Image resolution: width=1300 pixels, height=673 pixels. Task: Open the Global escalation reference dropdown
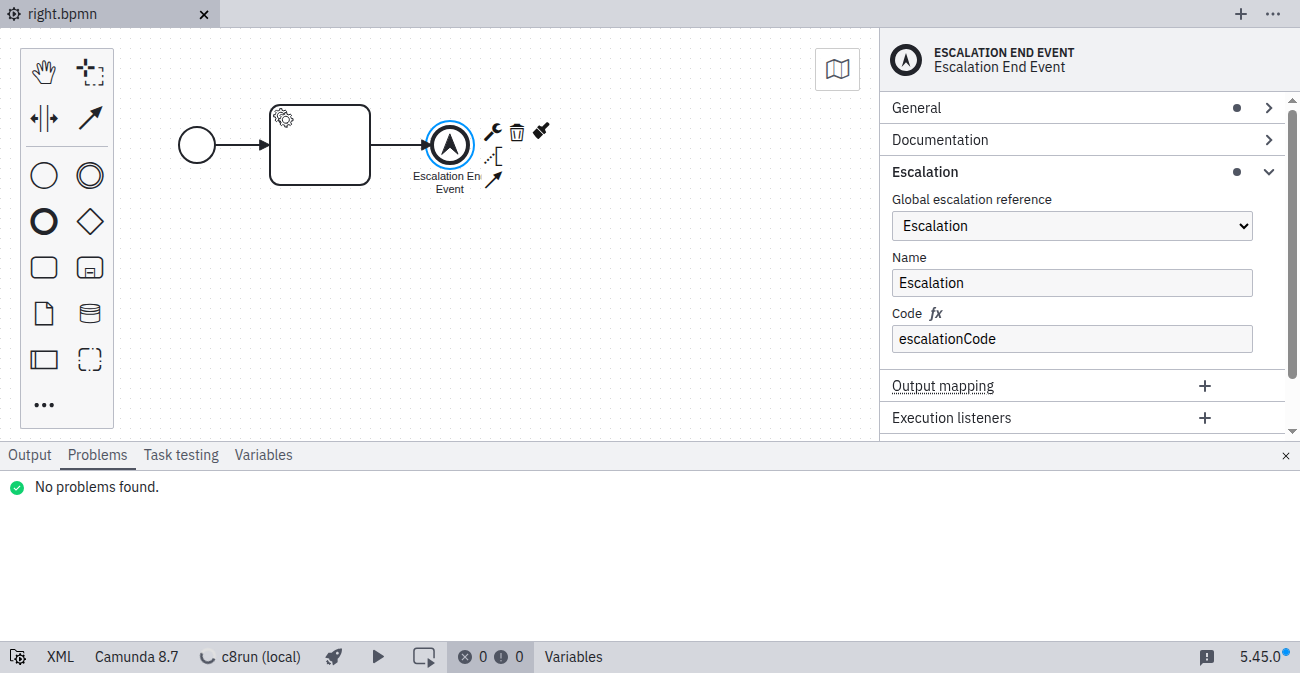1071,225
